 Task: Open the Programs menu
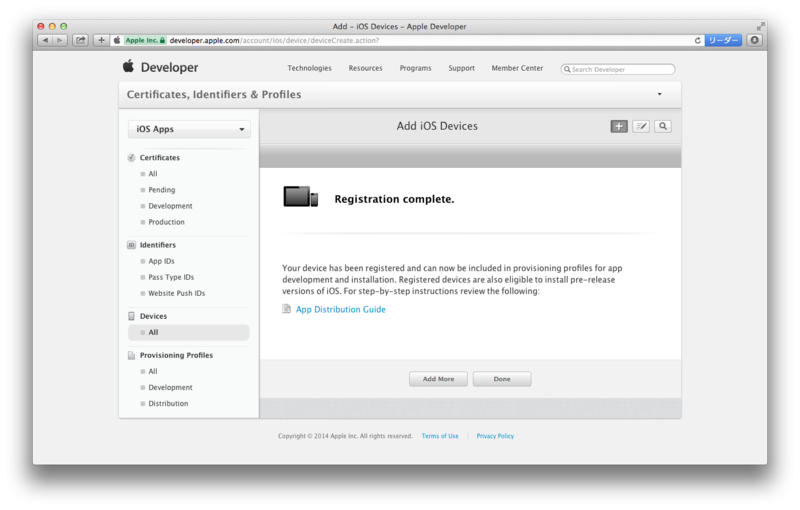click(415, 68)
